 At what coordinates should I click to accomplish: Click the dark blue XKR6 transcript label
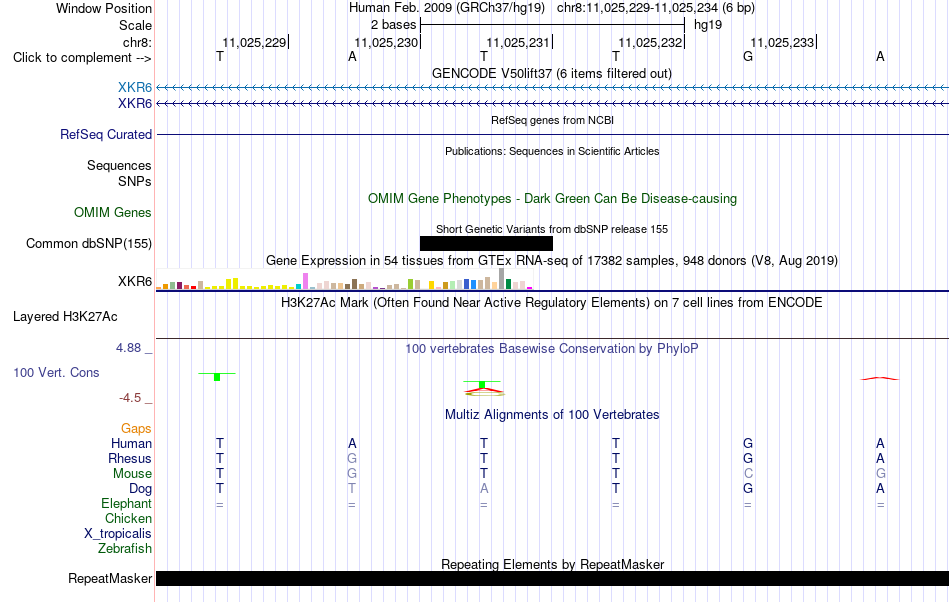point(135,104)
